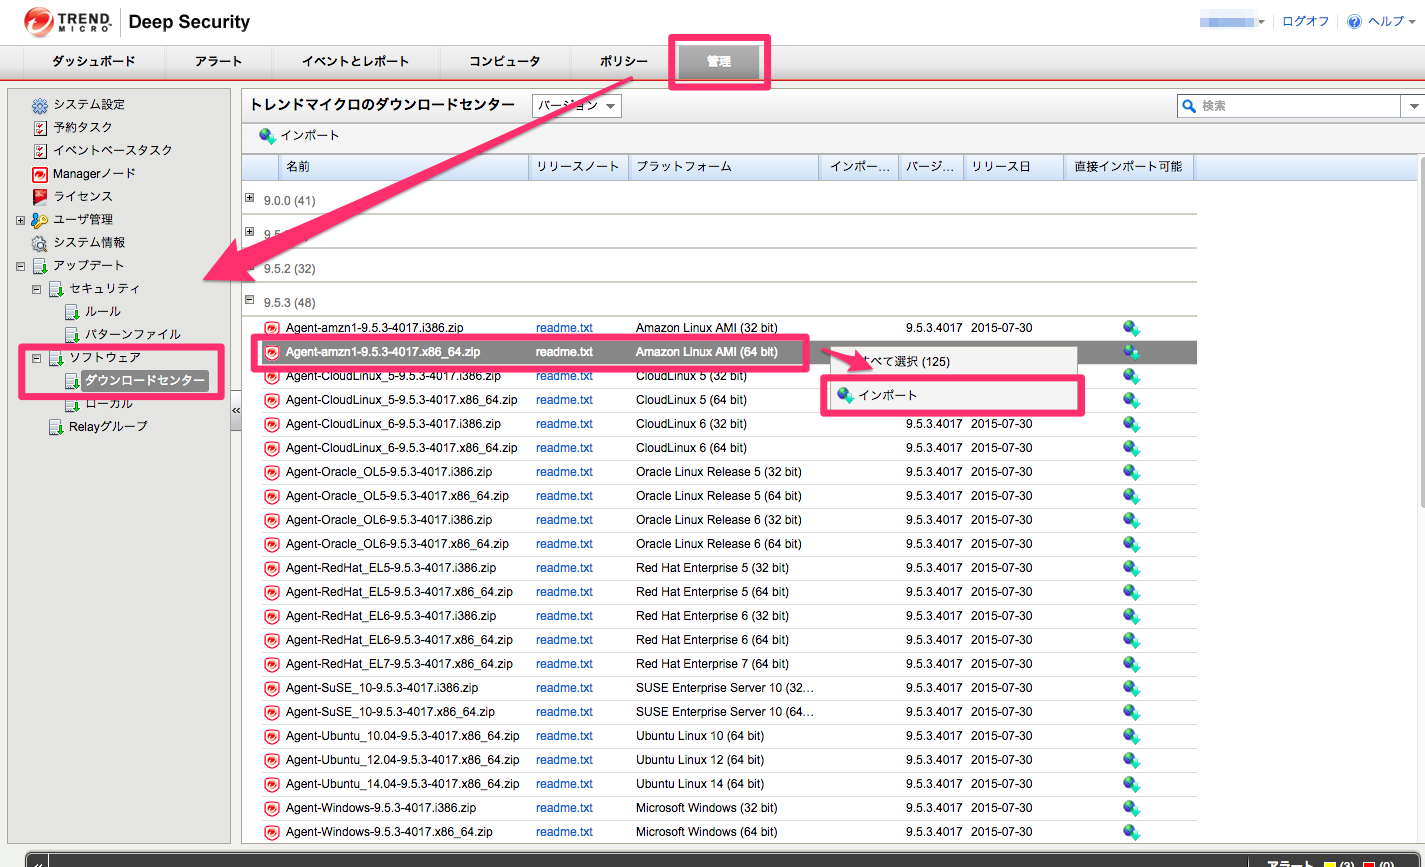Click the インポート icon in the toolbar

coord(265,133)
